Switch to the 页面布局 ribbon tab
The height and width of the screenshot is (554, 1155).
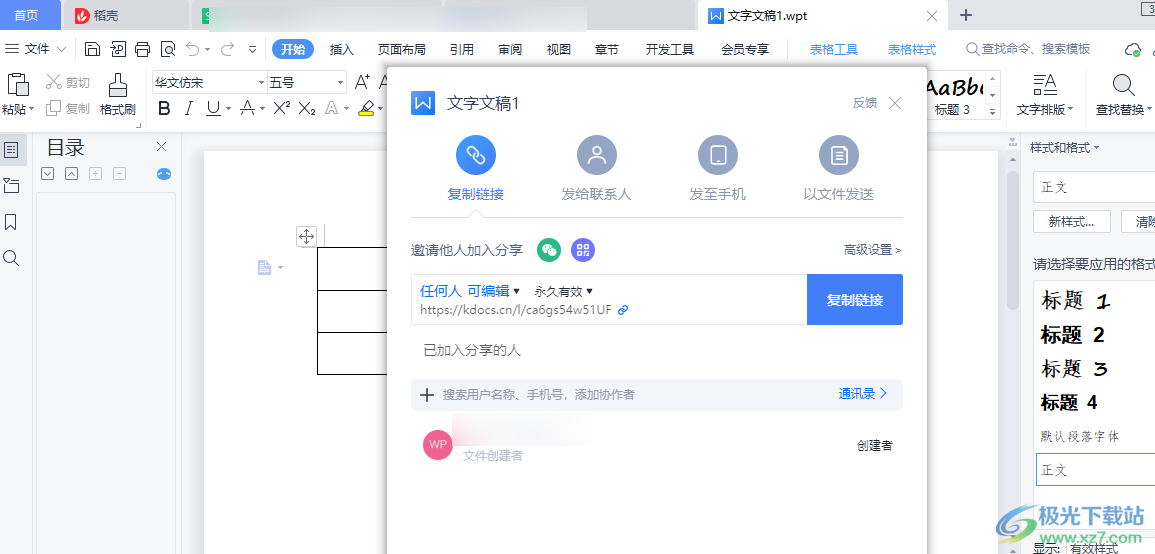point(401,49)
